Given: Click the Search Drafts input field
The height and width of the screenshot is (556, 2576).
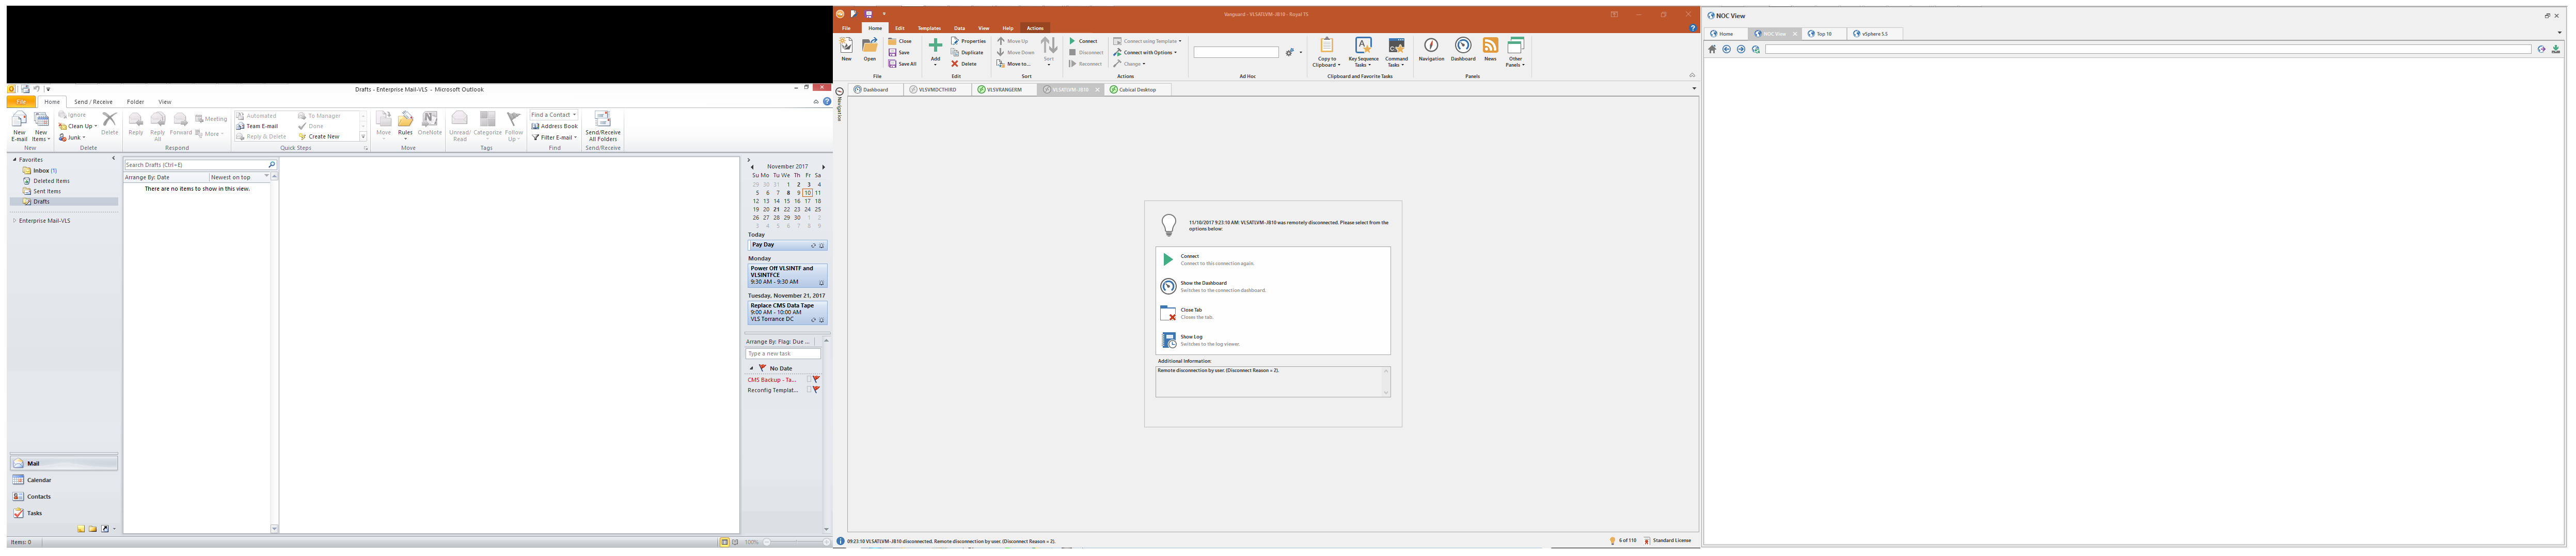Looking at the screenshot, I should (x=195, y=165).
